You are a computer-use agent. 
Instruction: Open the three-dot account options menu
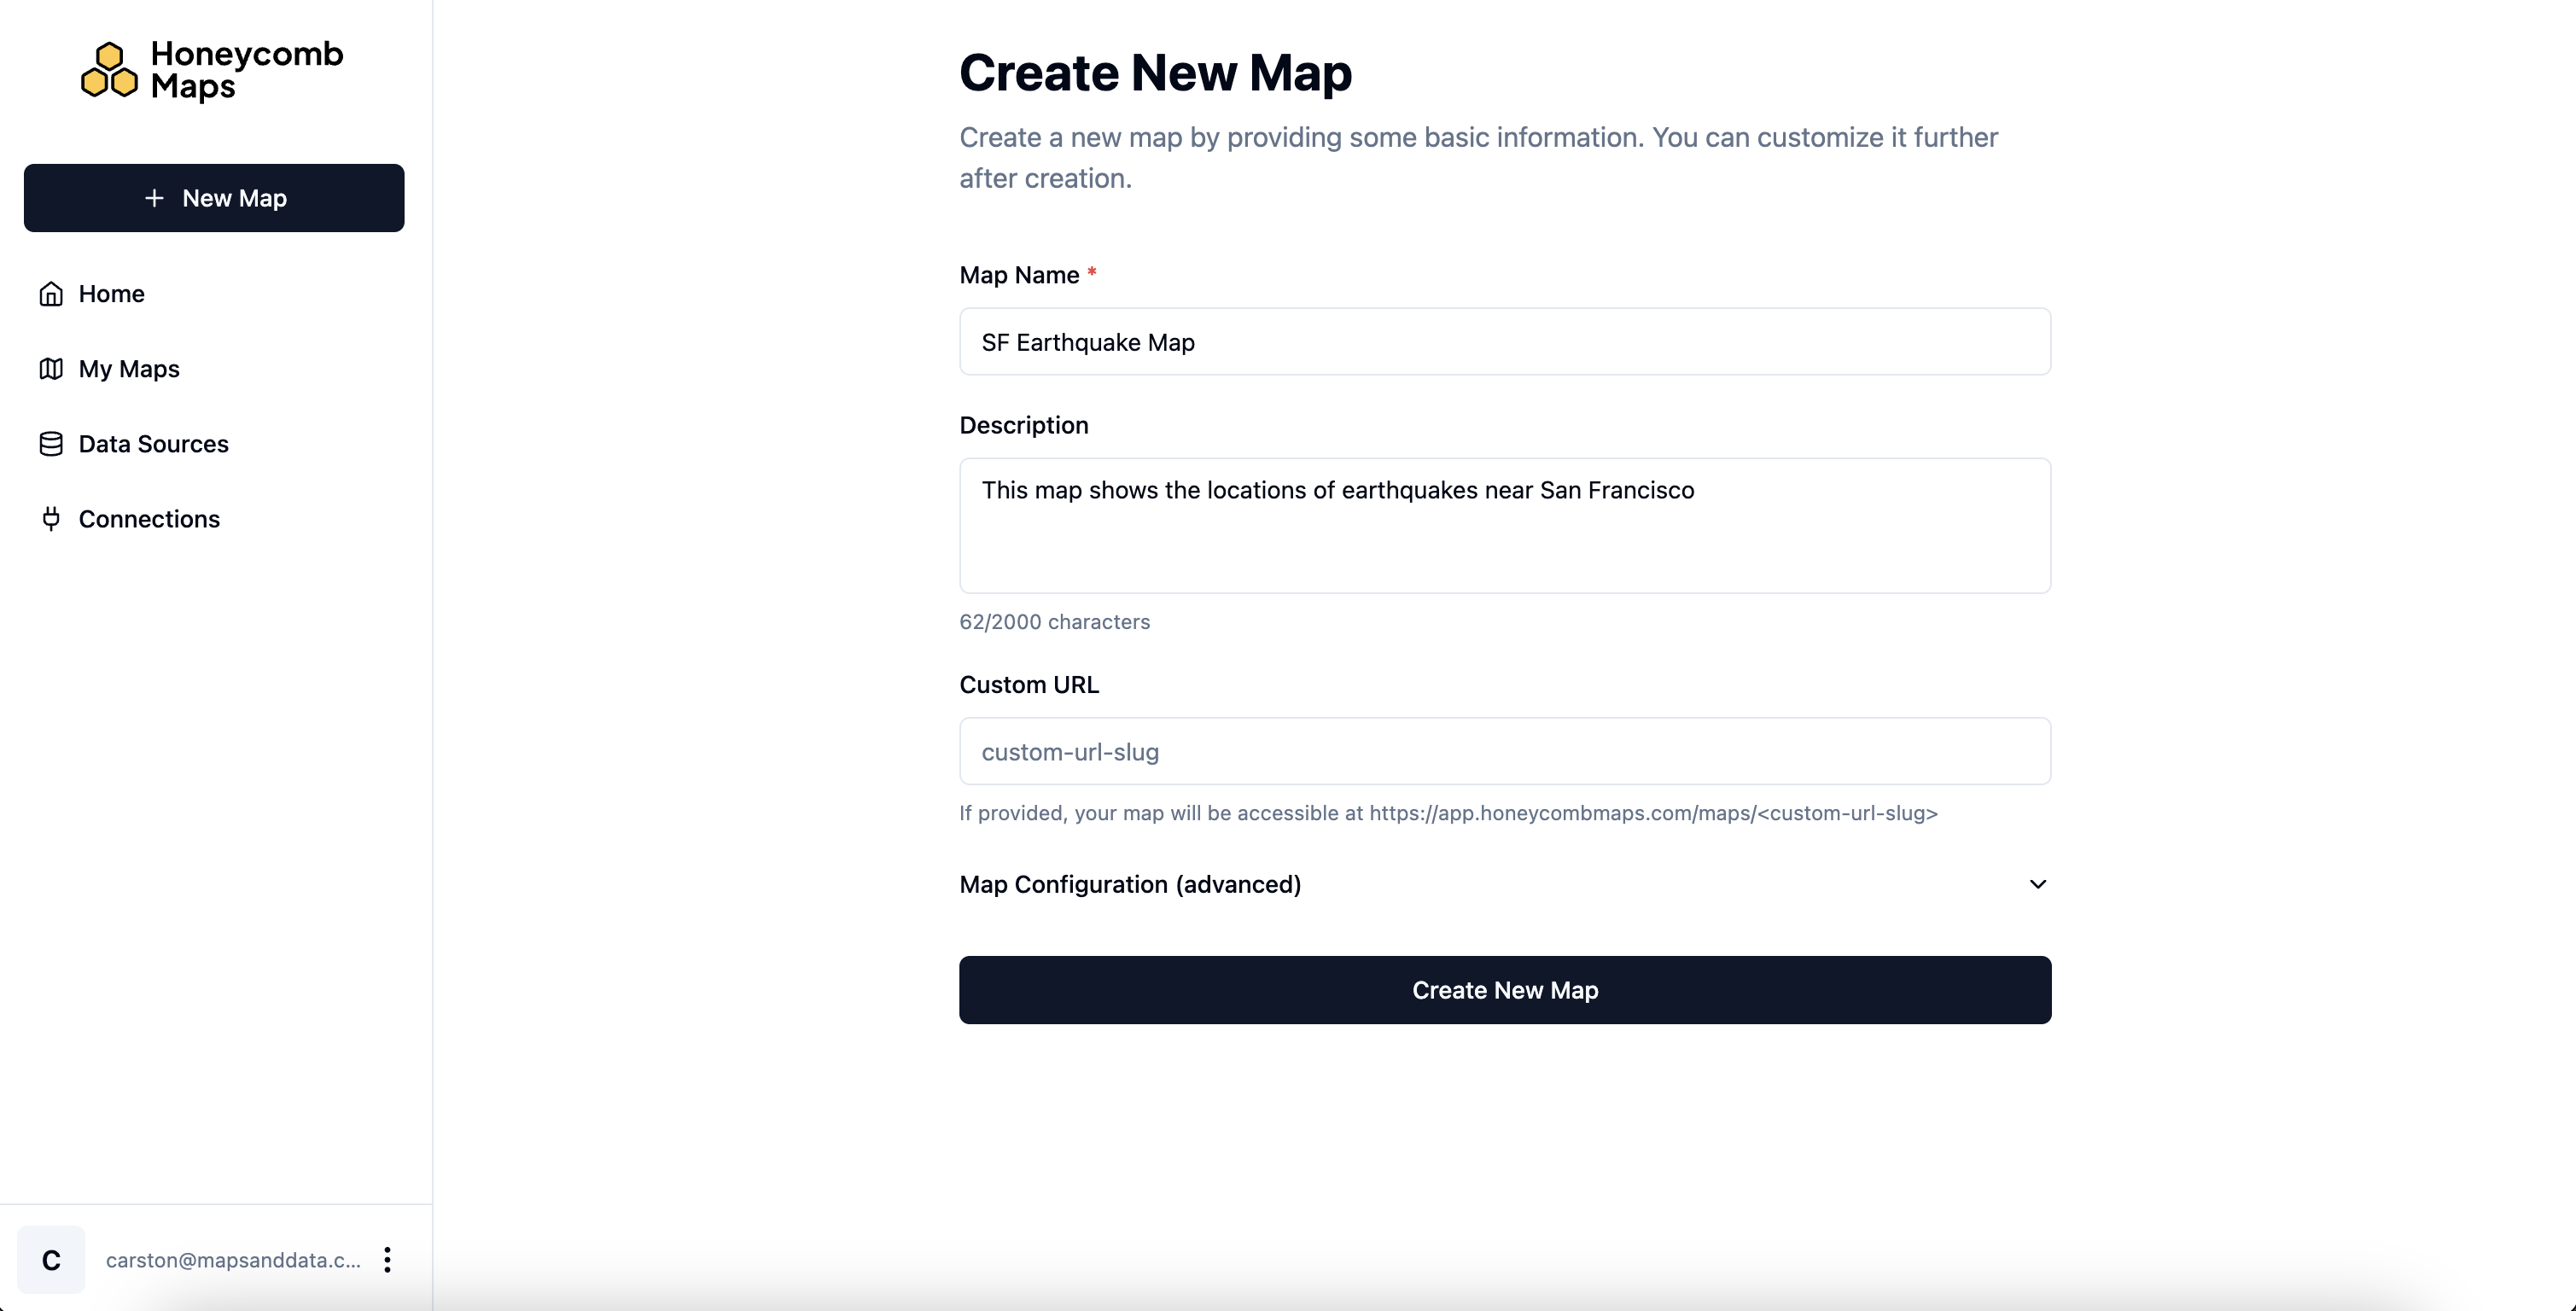(387, 1260)
